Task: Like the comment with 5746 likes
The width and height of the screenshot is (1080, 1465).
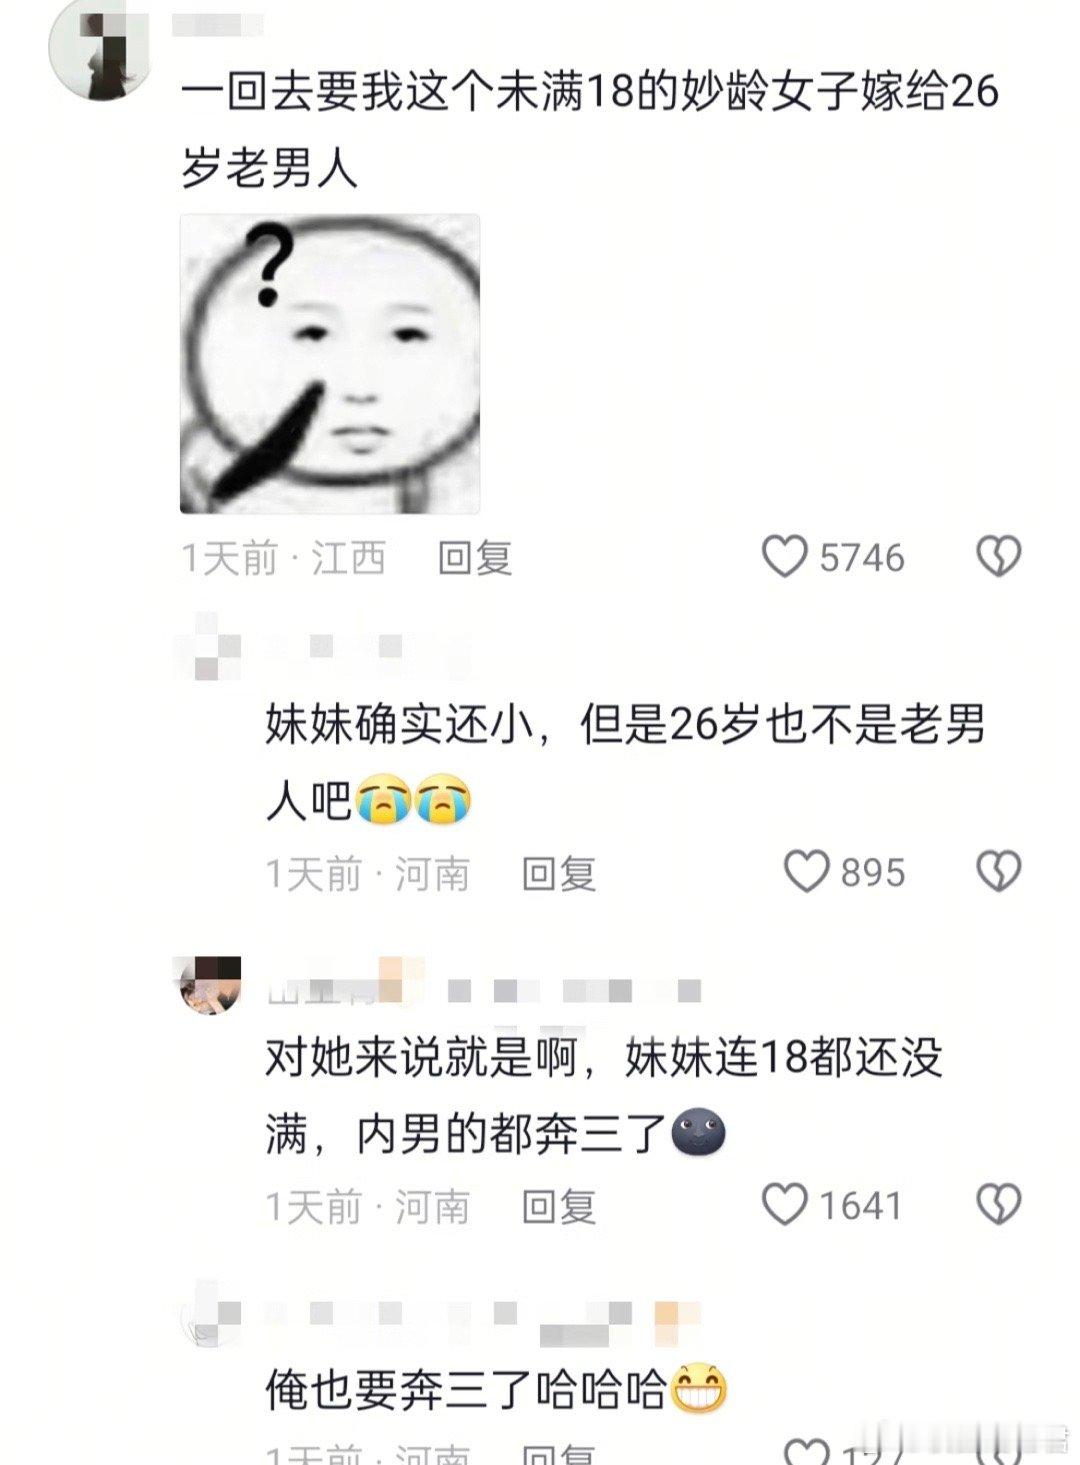Action: 785,556
